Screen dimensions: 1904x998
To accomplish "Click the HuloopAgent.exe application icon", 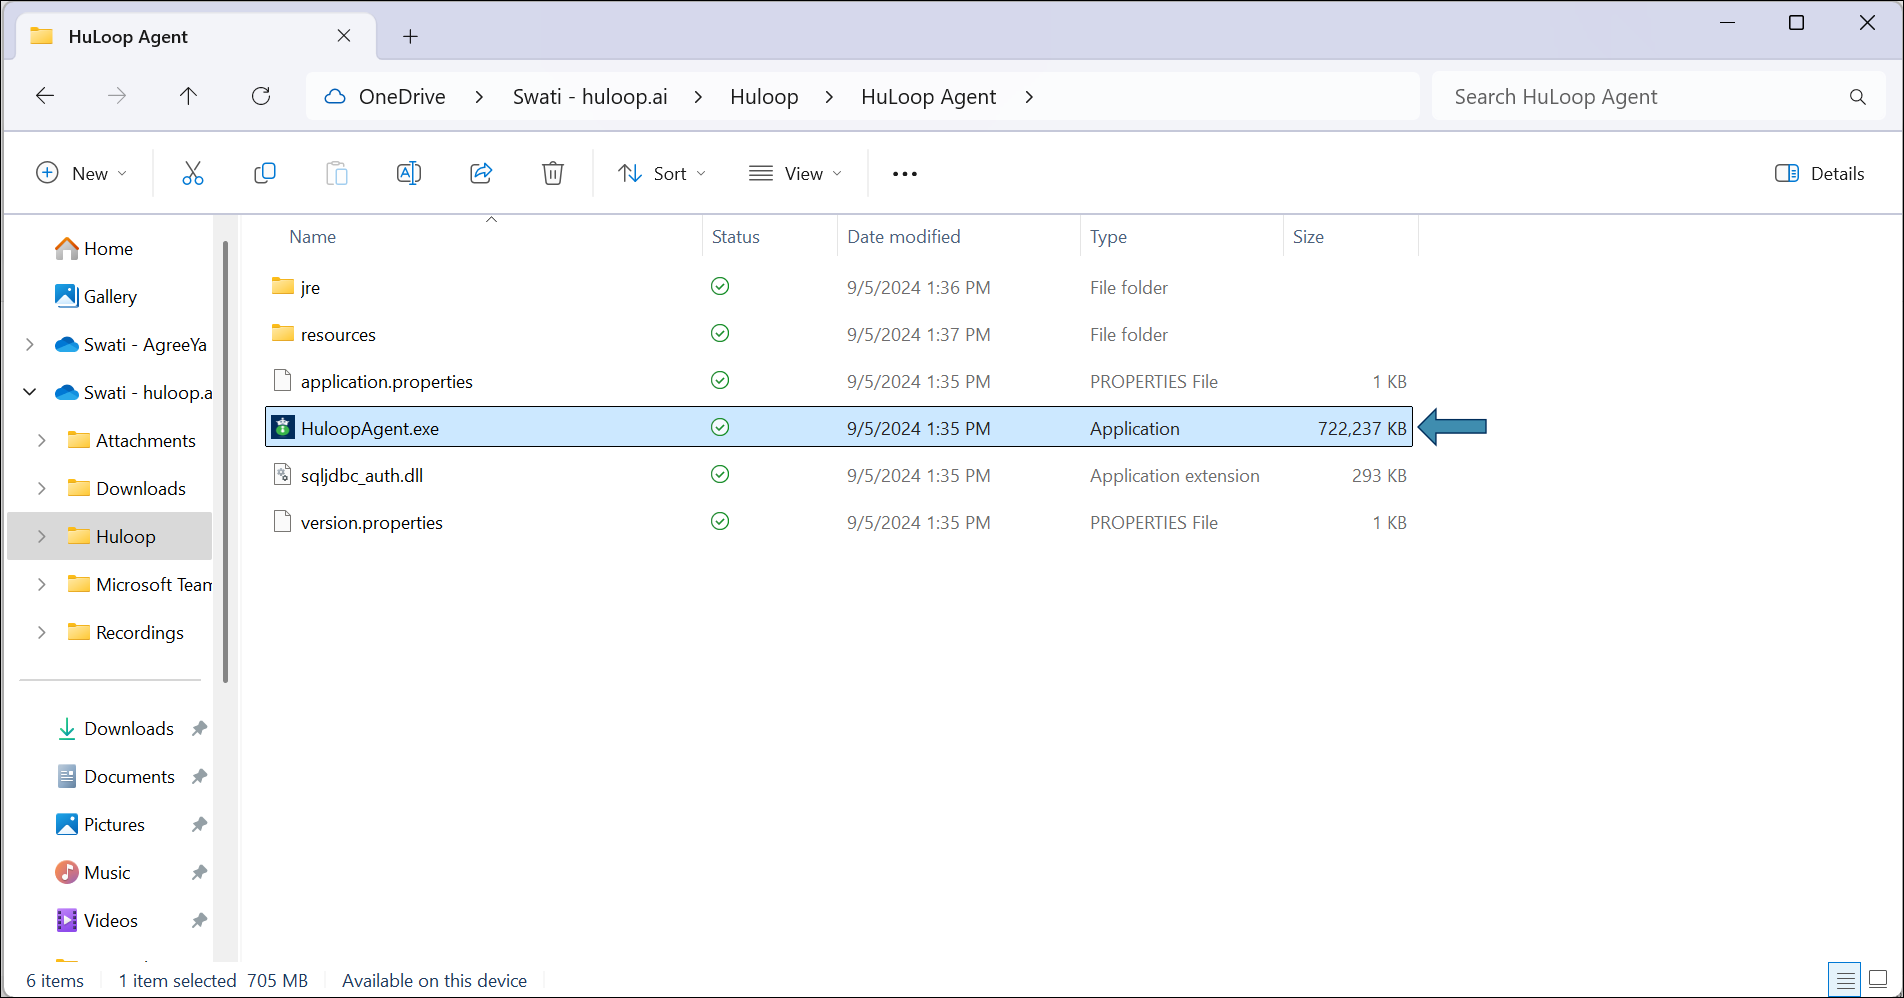I will (283, 428).
